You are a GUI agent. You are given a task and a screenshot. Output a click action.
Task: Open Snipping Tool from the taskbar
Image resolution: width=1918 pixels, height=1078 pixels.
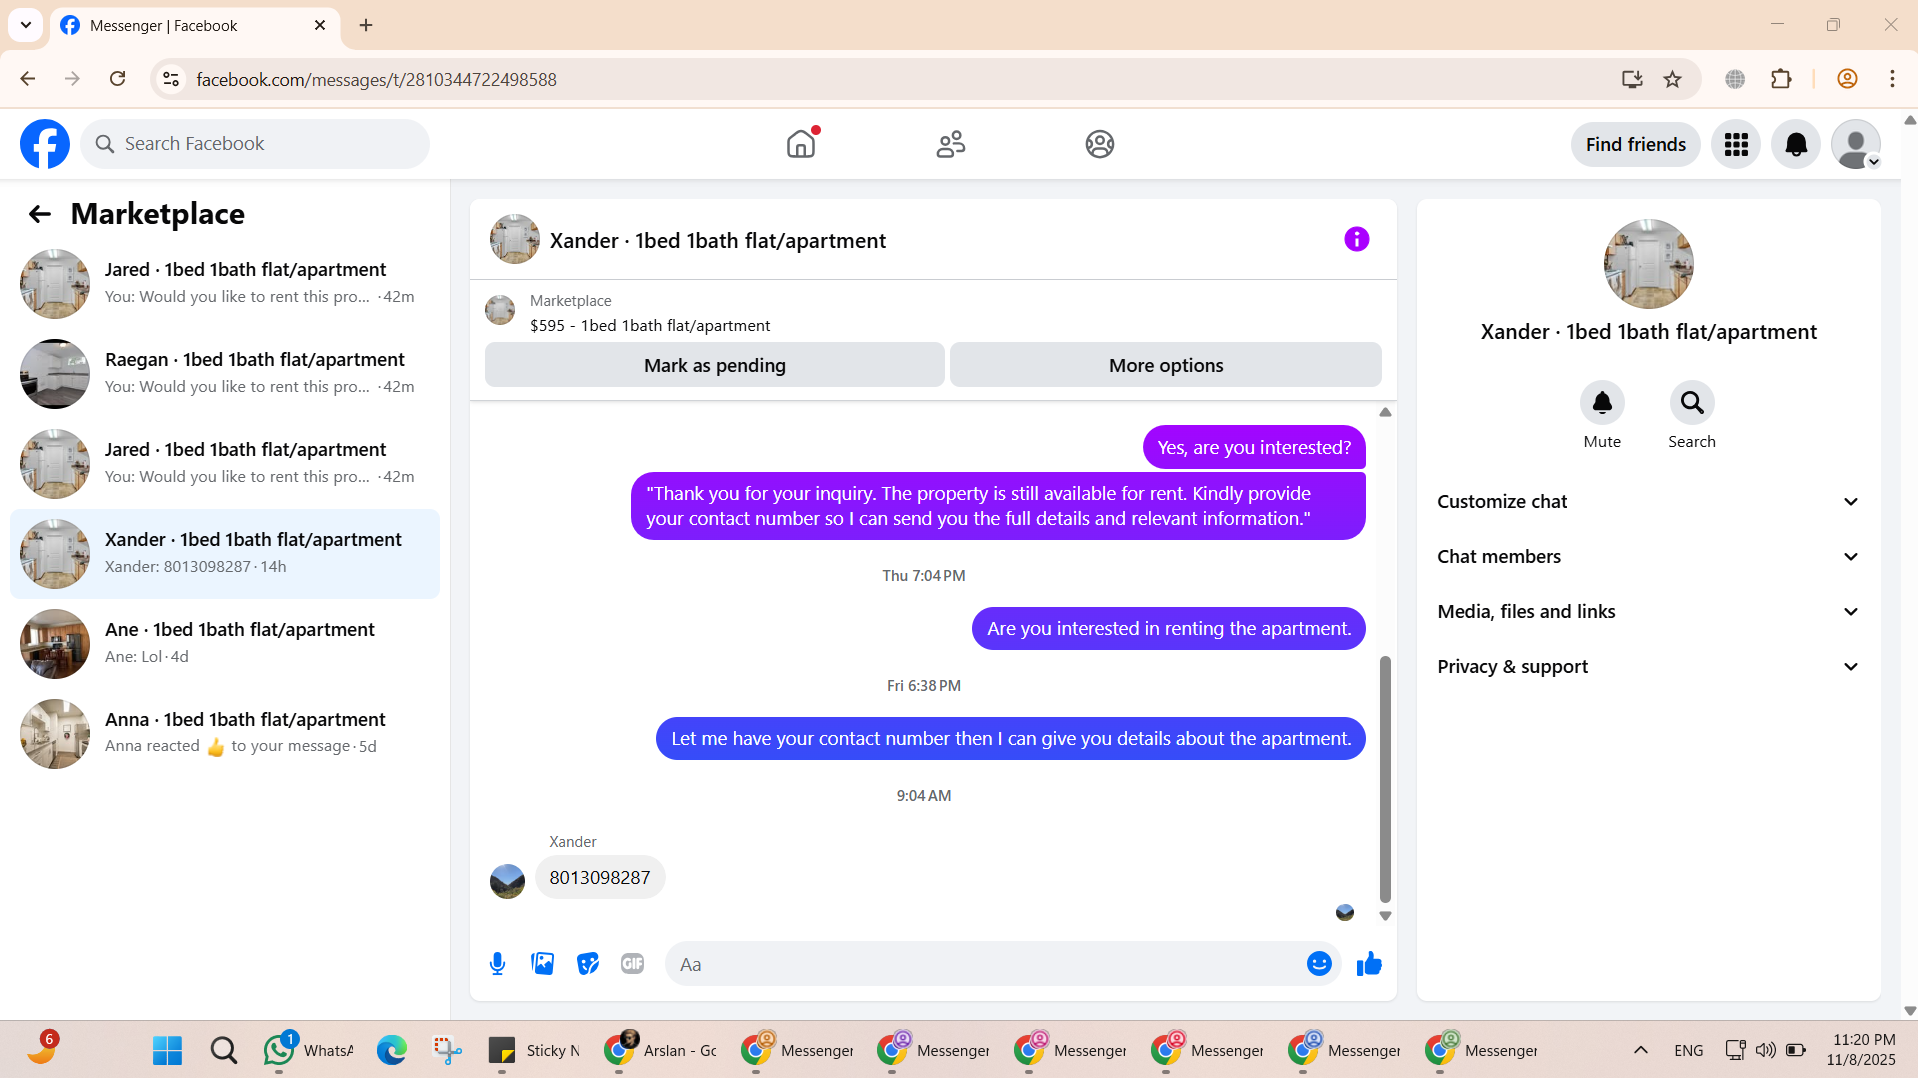(x=447, y=1050)
